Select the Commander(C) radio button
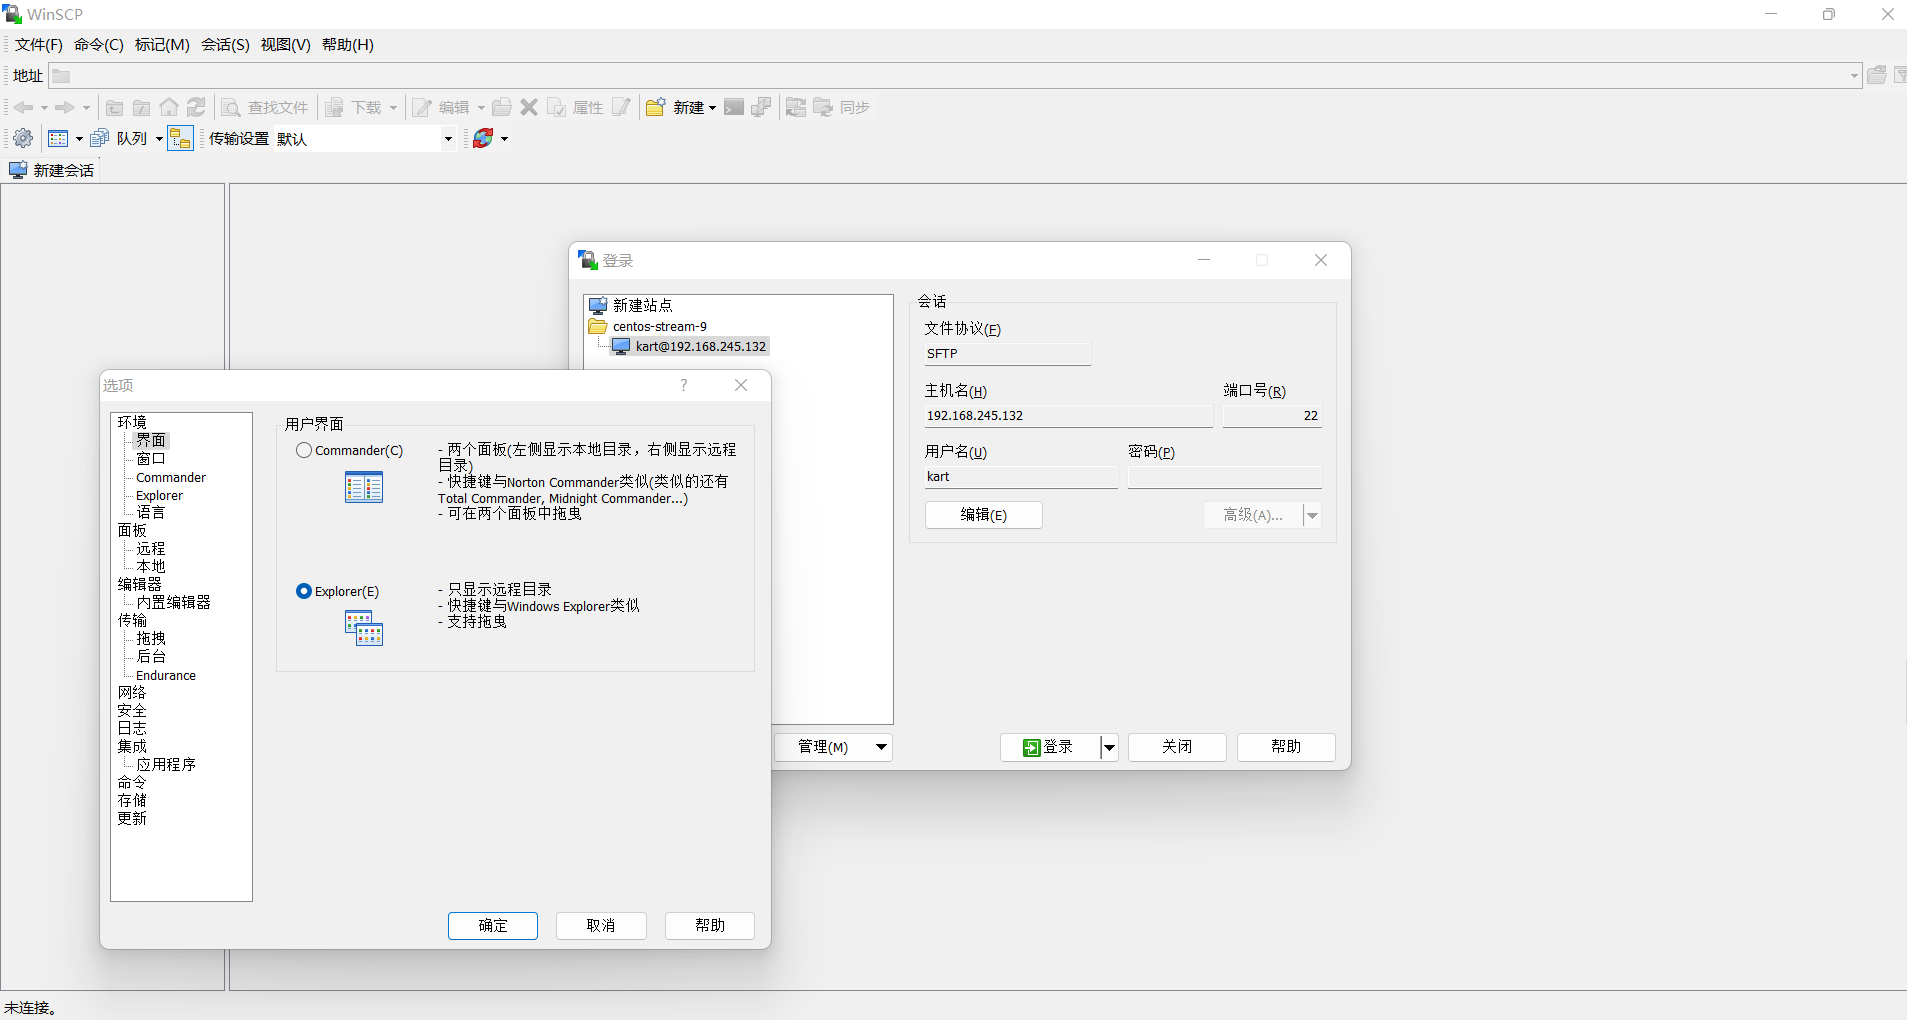Screen dimensions: 1907x1020 [x=304, y=451]
